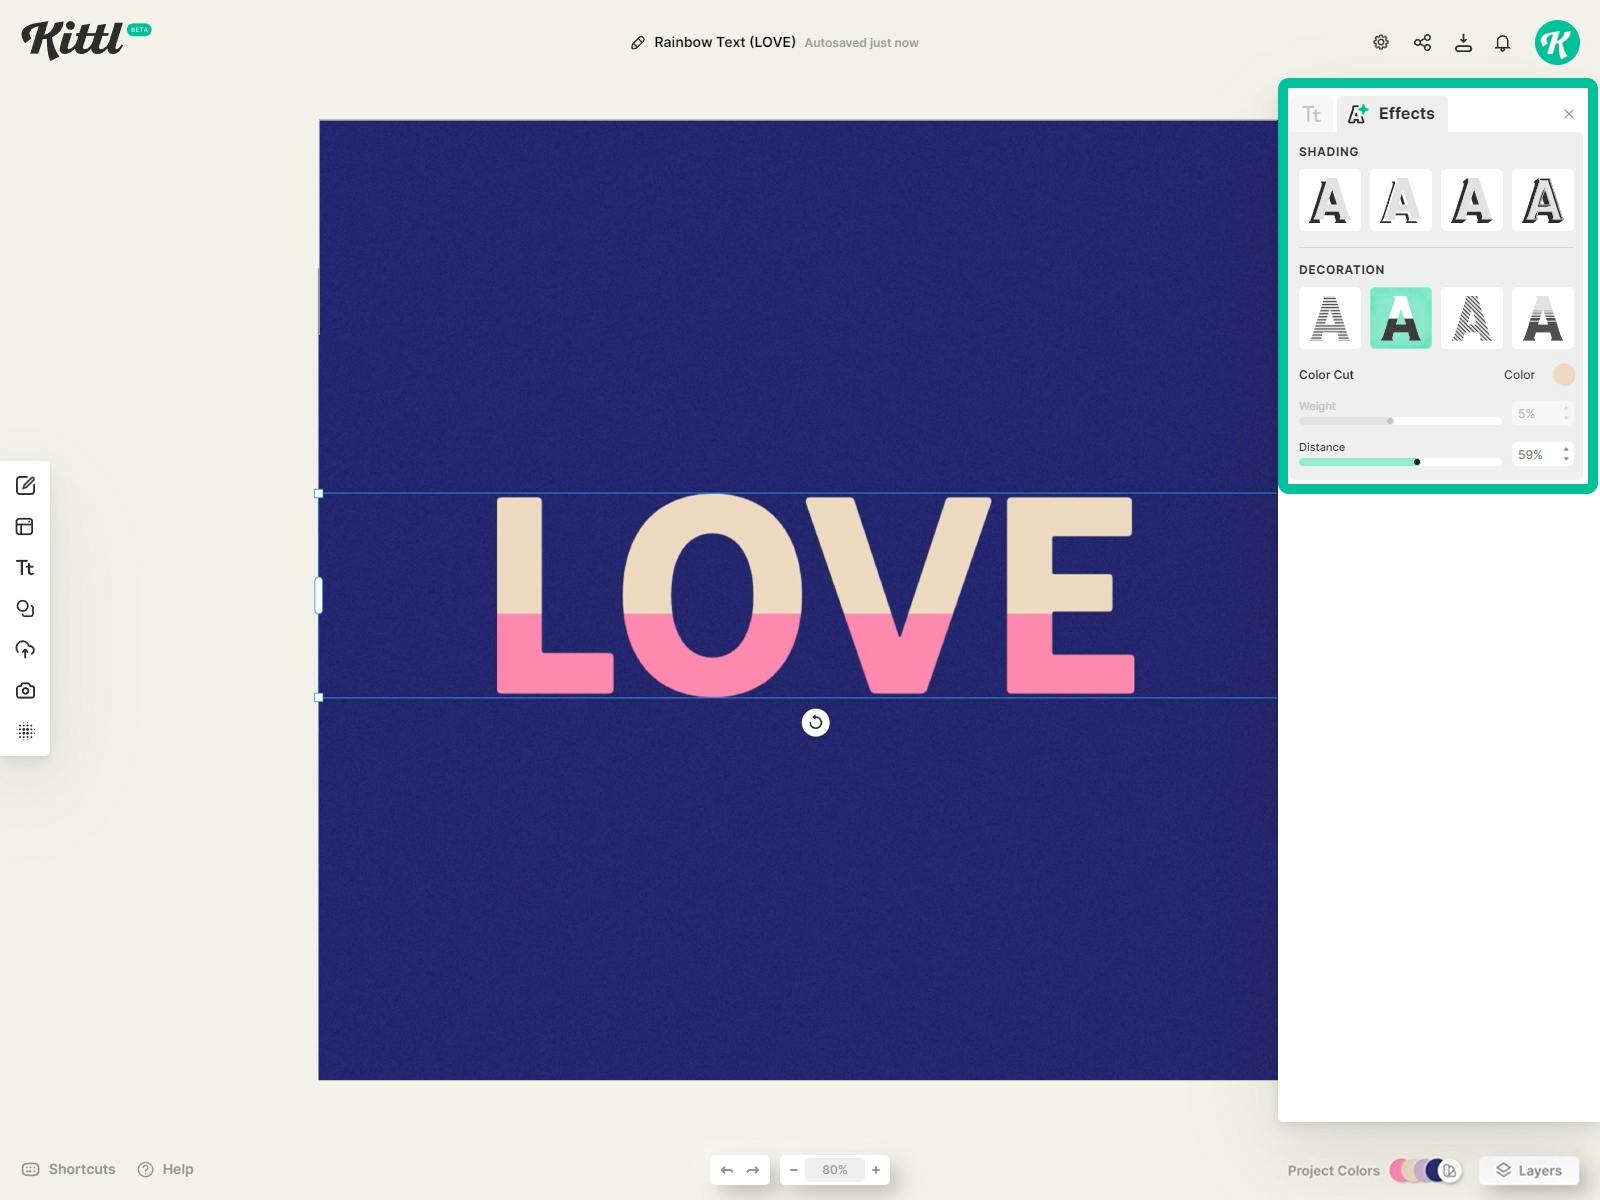Open the Color Cut color swatch

click(x=1564, y=375)
